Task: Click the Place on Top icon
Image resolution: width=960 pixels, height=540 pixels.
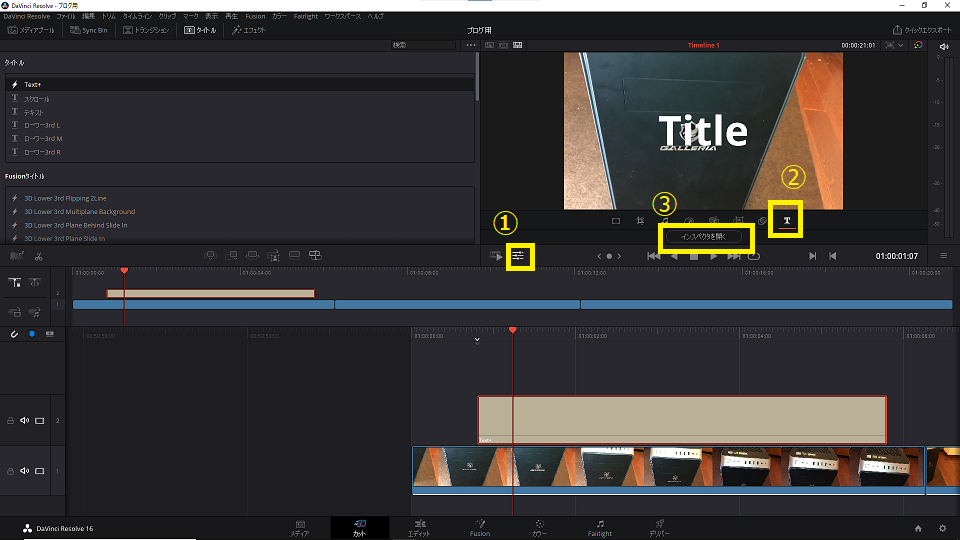Action: [x=294, y=255]
